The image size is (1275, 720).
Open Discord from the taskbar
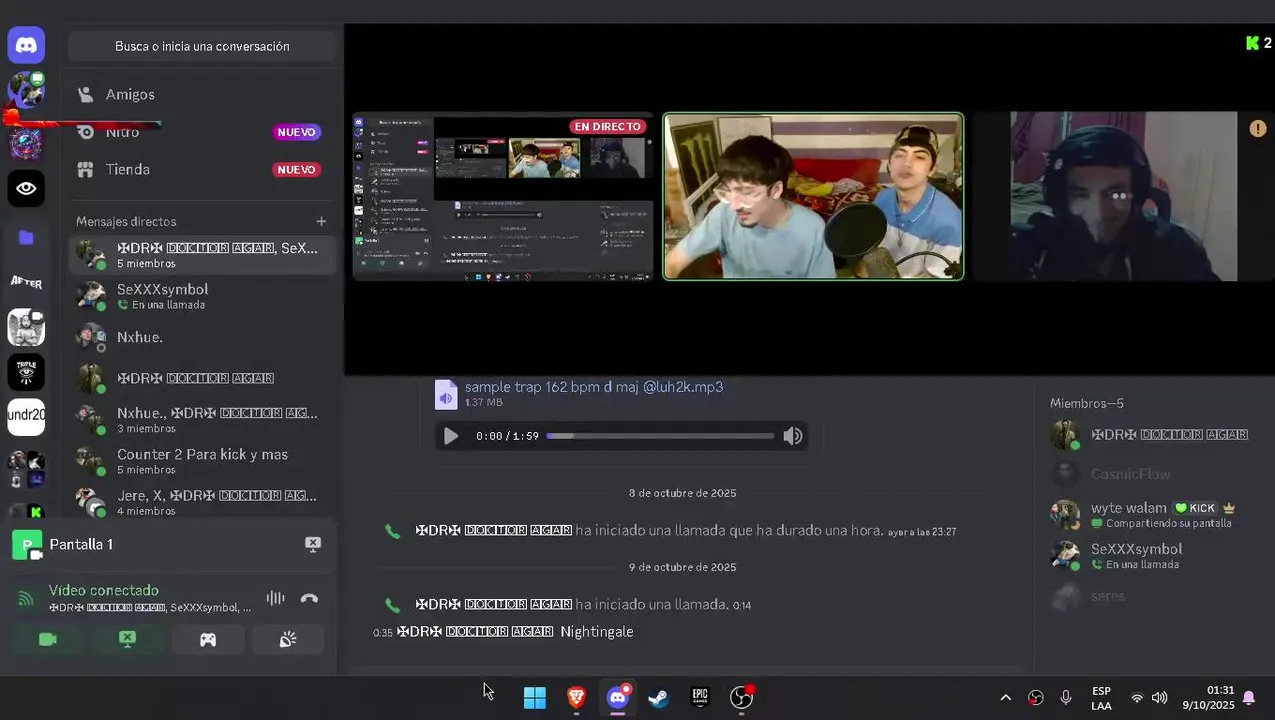click(x=618, y=697)
